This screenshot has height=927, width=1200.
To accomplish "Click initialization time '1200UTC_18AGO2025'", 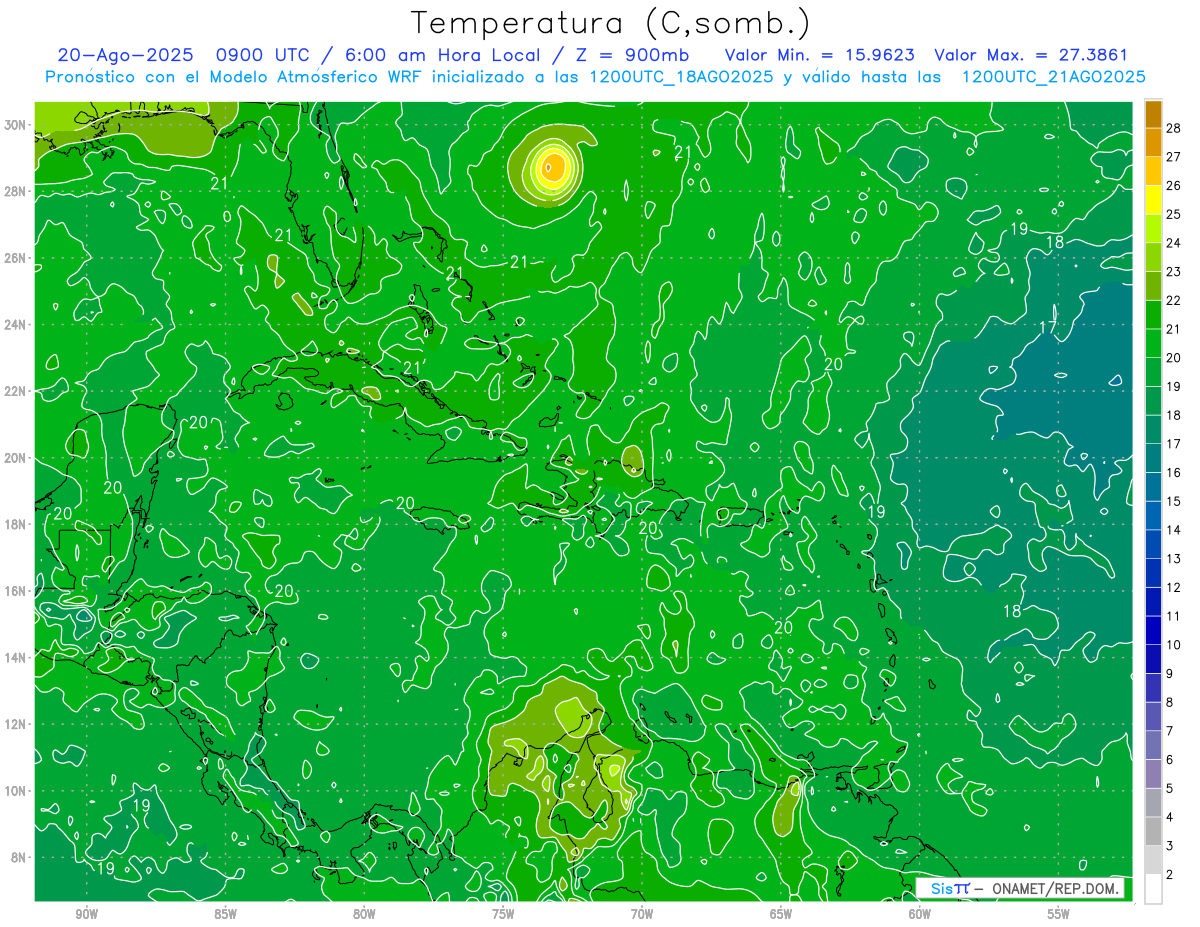I will pos(680,77).
